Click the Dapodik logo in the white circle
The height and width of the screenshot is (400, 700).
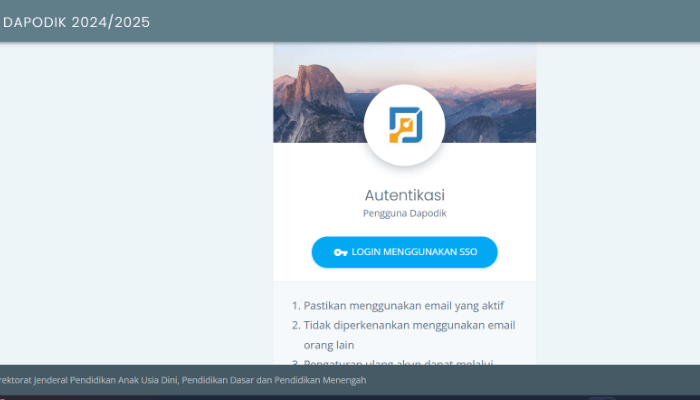(405, 125)
